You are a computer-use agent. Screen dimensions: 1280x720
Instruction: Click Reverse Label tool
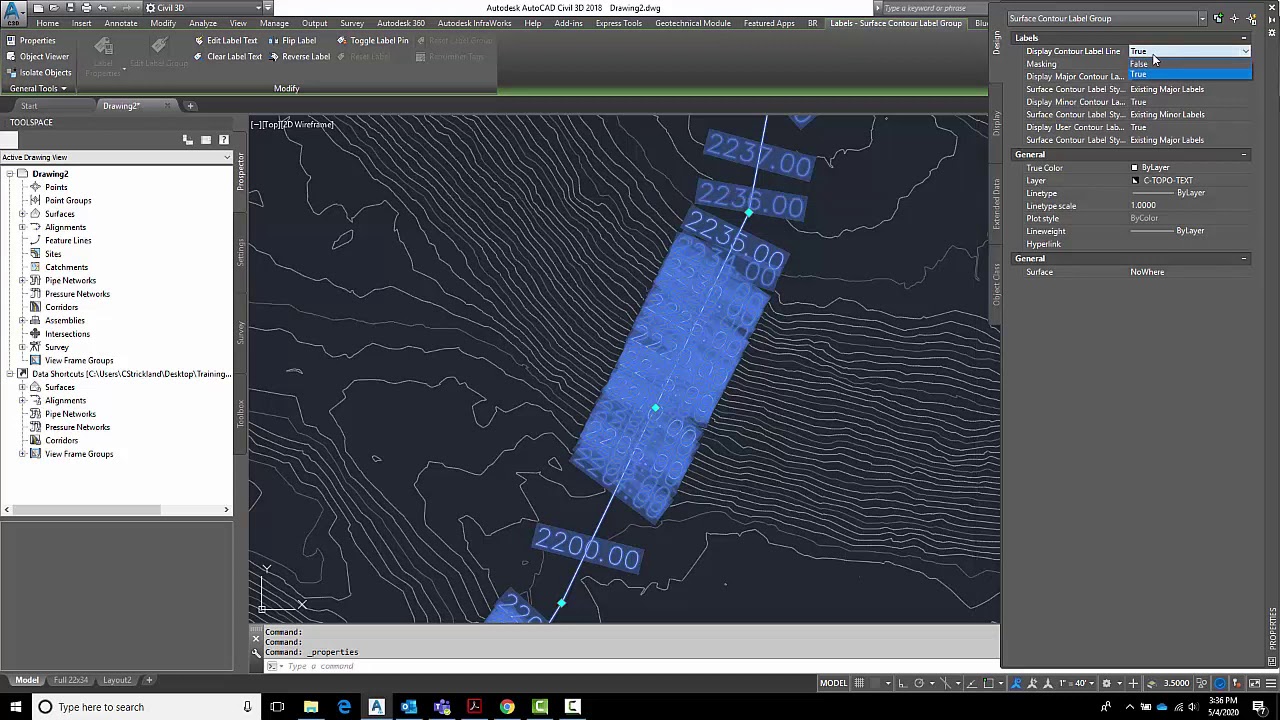click(298, 57)
